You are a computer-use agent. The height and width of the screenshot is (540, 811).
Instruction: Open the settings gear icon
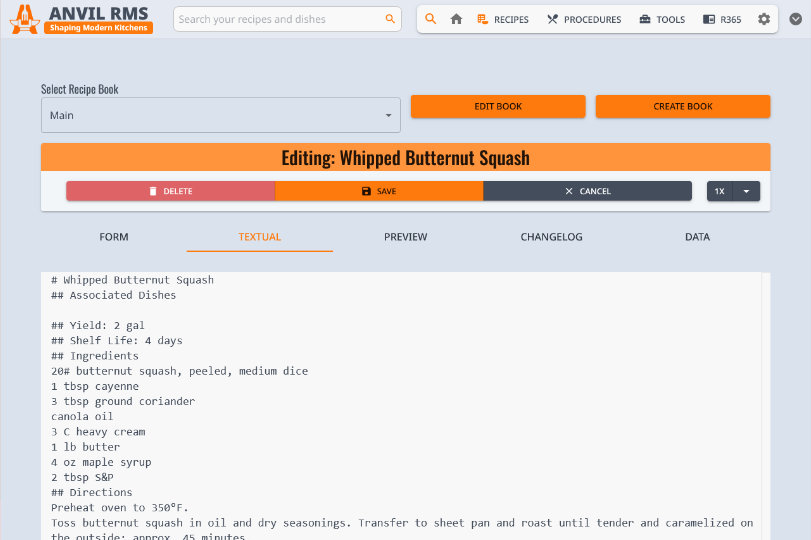764,19
